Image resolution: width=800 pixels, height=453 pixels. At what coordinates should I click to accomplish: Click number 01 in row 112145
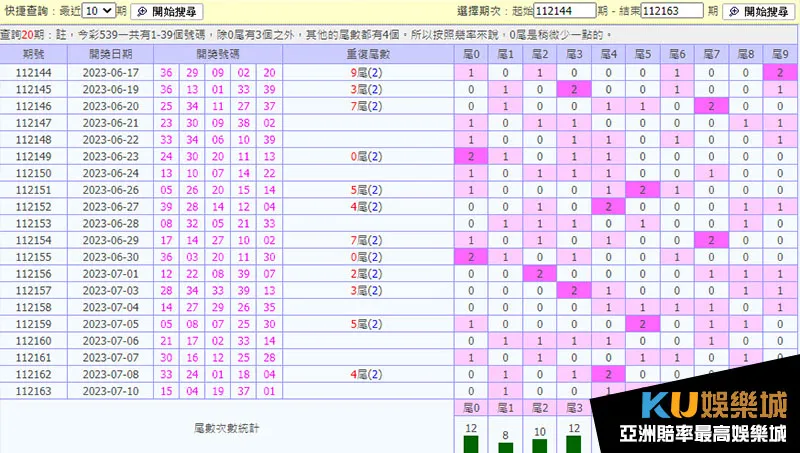coord(218,89)
